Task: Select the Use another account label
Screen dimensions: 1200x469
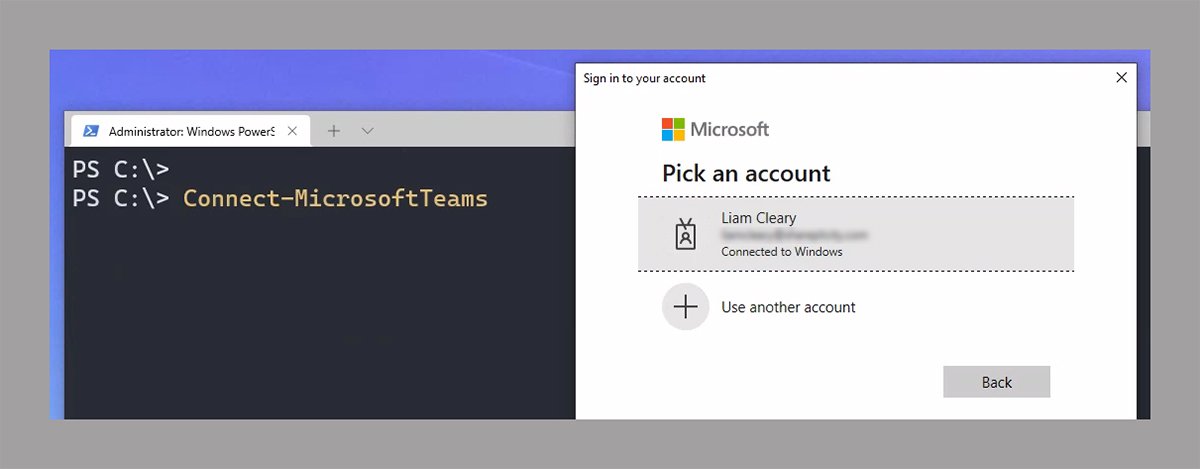Action: click(788, 307)
